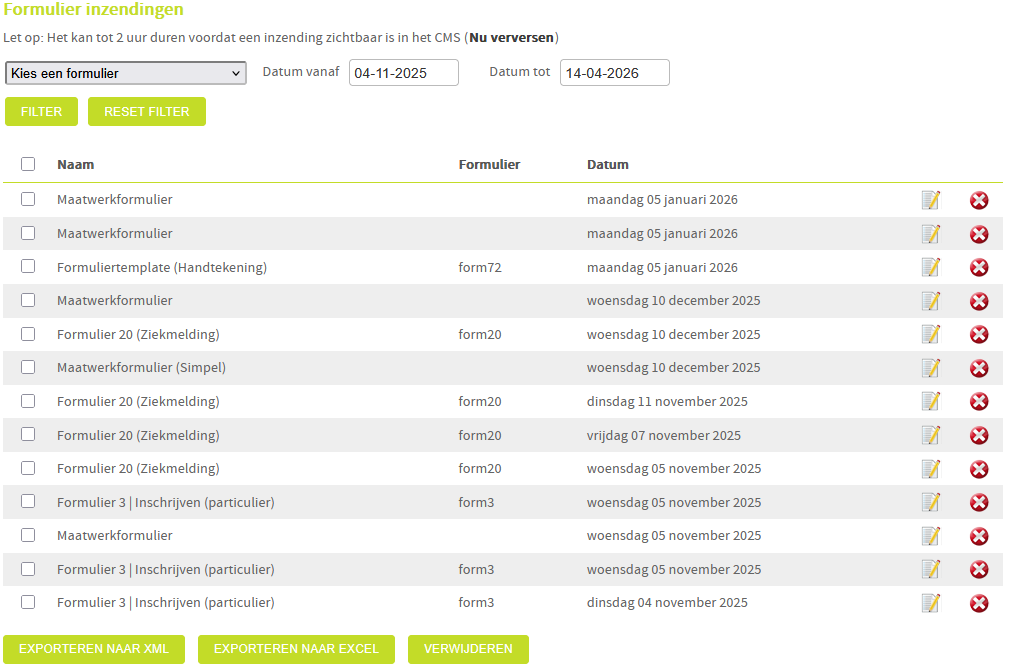Check the Formuliertemplate (Handtekening) row checkbox

click(28, 266)
